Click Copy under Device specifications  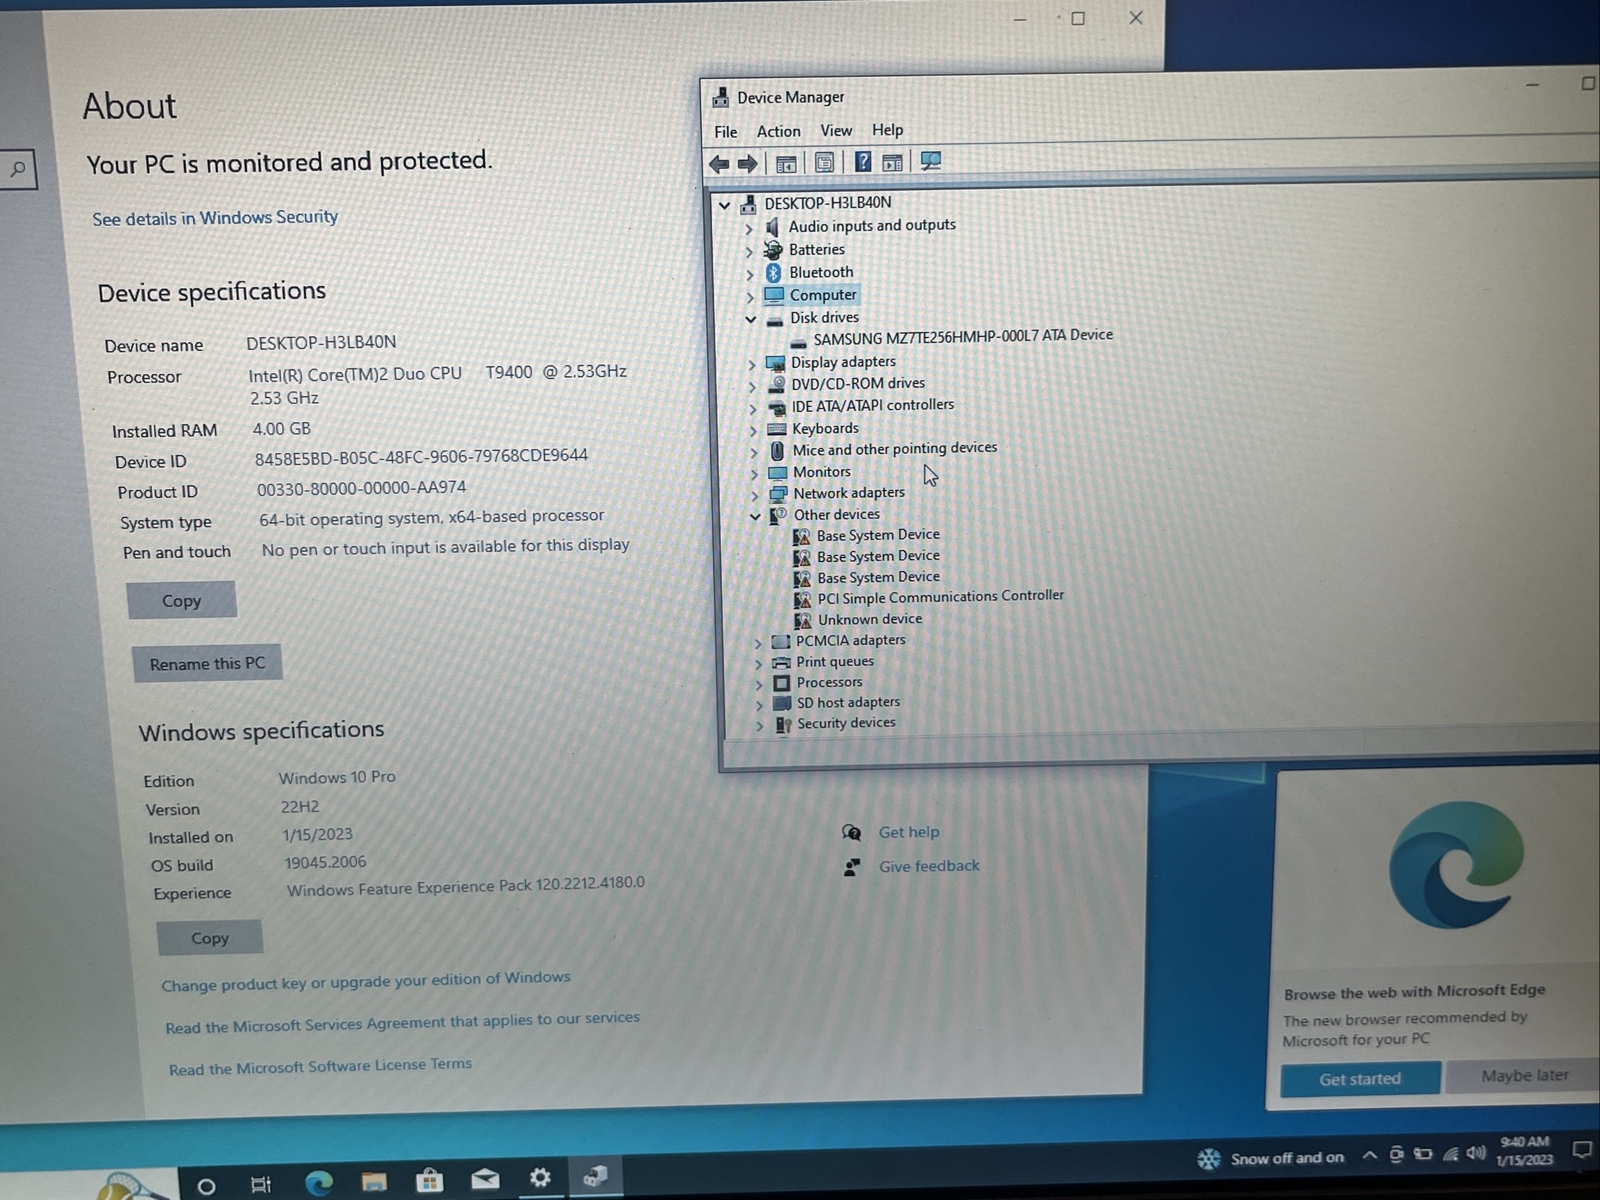tap(181, 600)
